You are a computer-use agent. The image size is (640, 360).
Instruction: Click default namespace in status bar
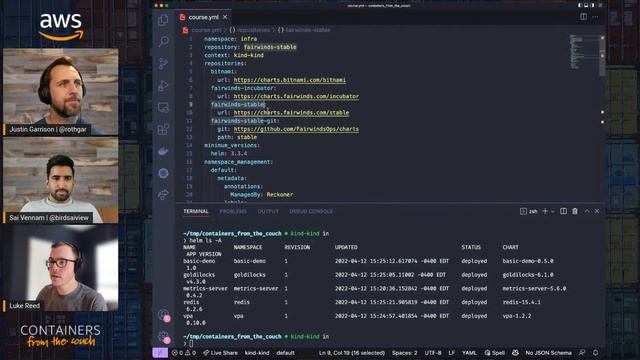285,353
